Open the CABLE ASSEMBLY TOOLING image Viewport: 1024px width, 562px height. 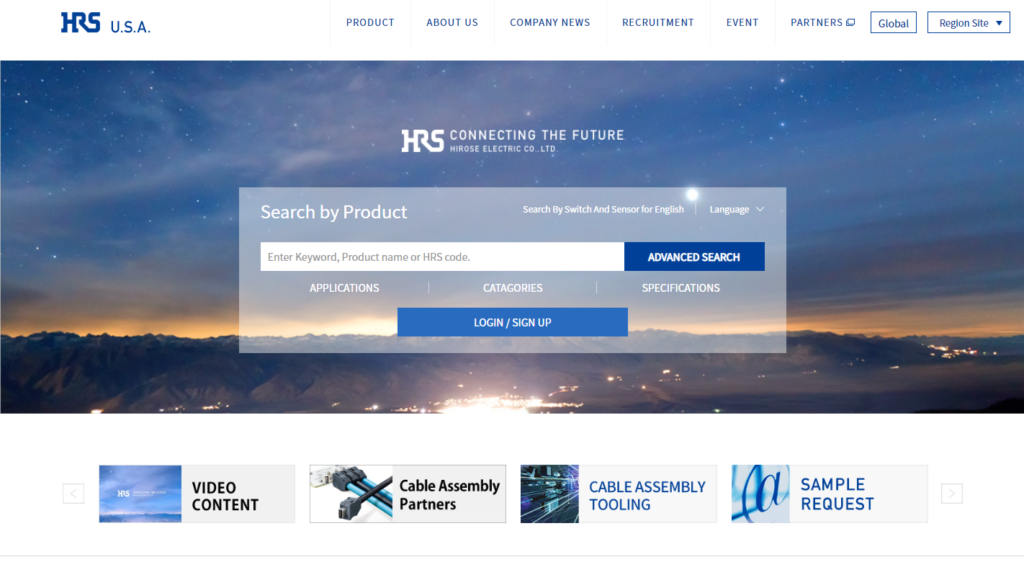550,494
